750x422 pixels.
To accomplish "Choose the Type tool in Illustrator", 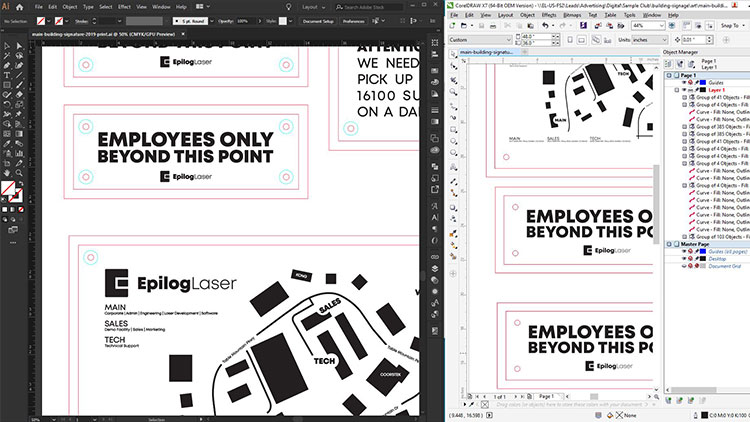I will coord(7,75).
